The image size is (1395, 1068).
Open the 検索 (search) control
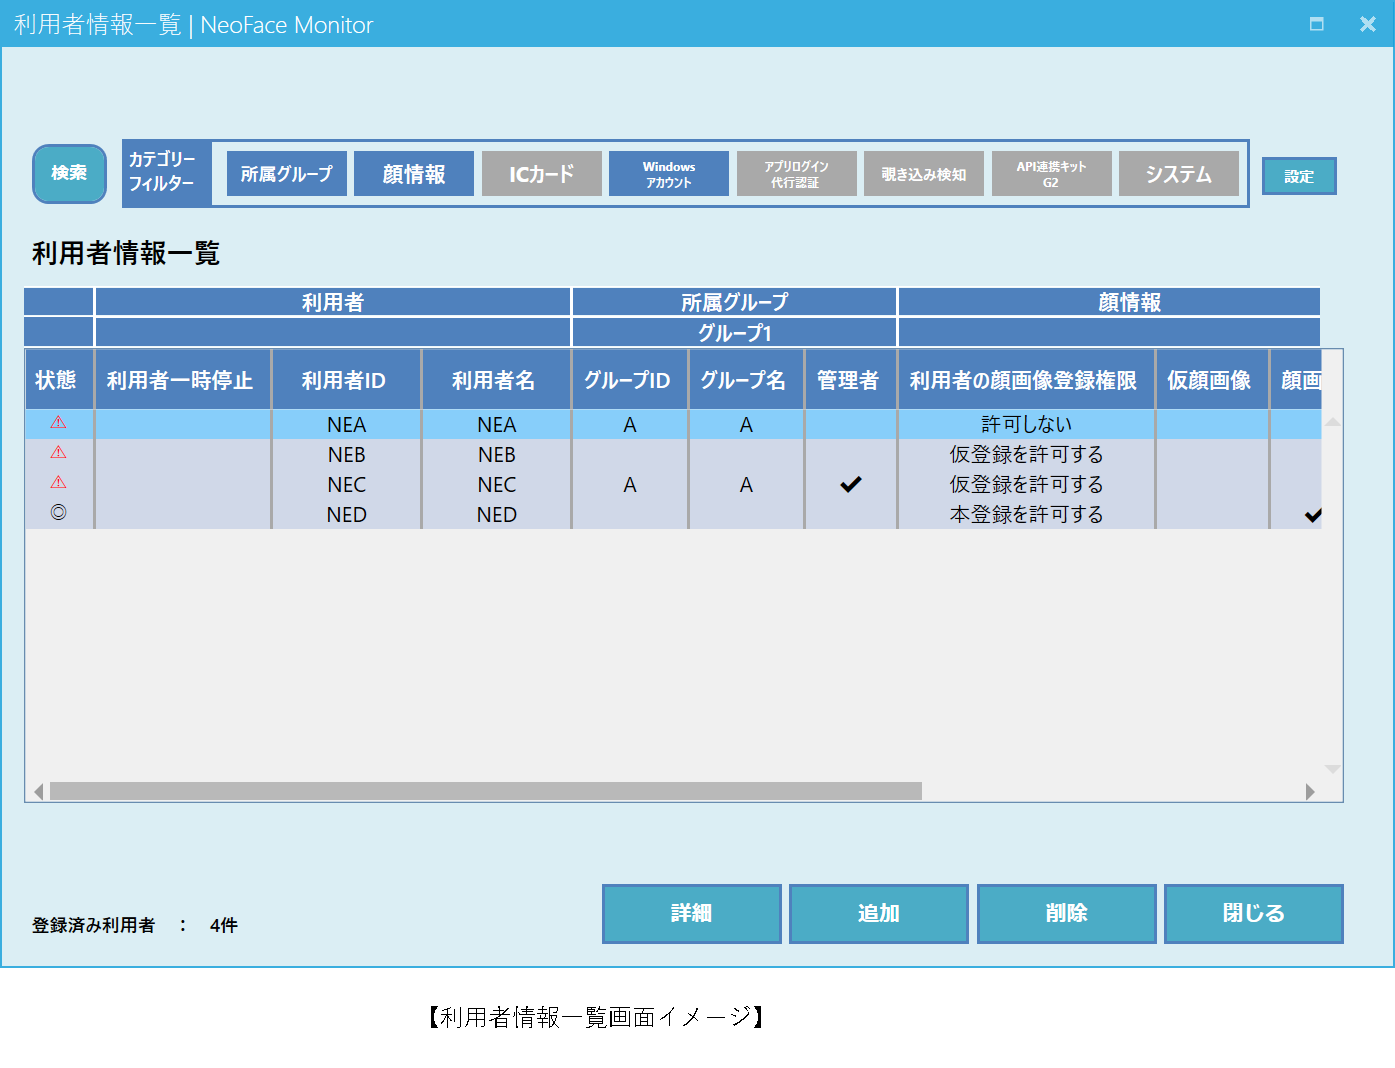pyautogui.click(x=68, y=173)
